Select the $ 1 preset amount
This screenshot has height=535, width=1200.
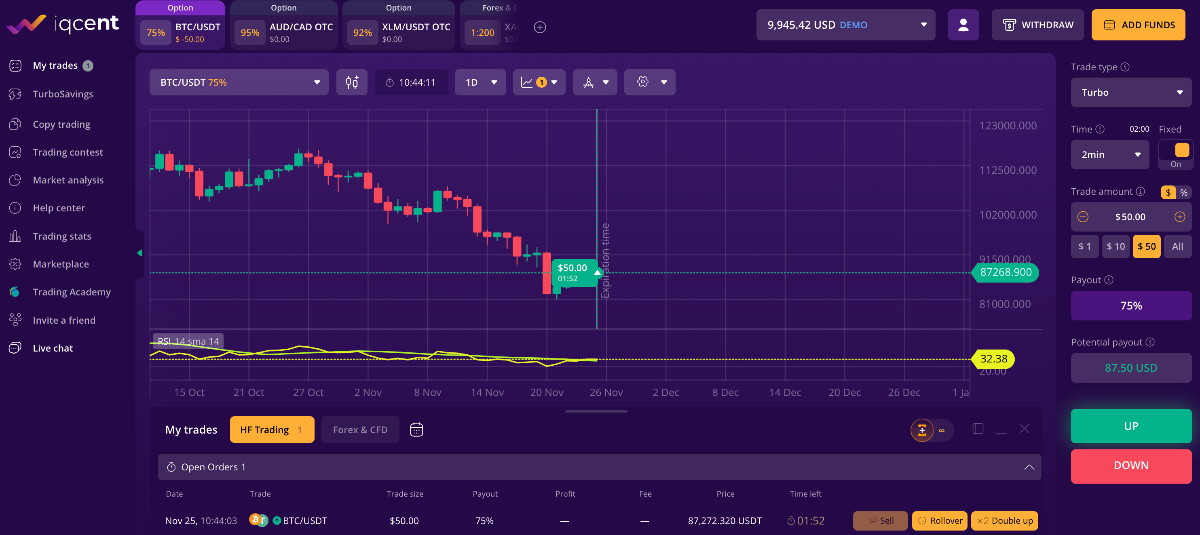coord(1084,246)
